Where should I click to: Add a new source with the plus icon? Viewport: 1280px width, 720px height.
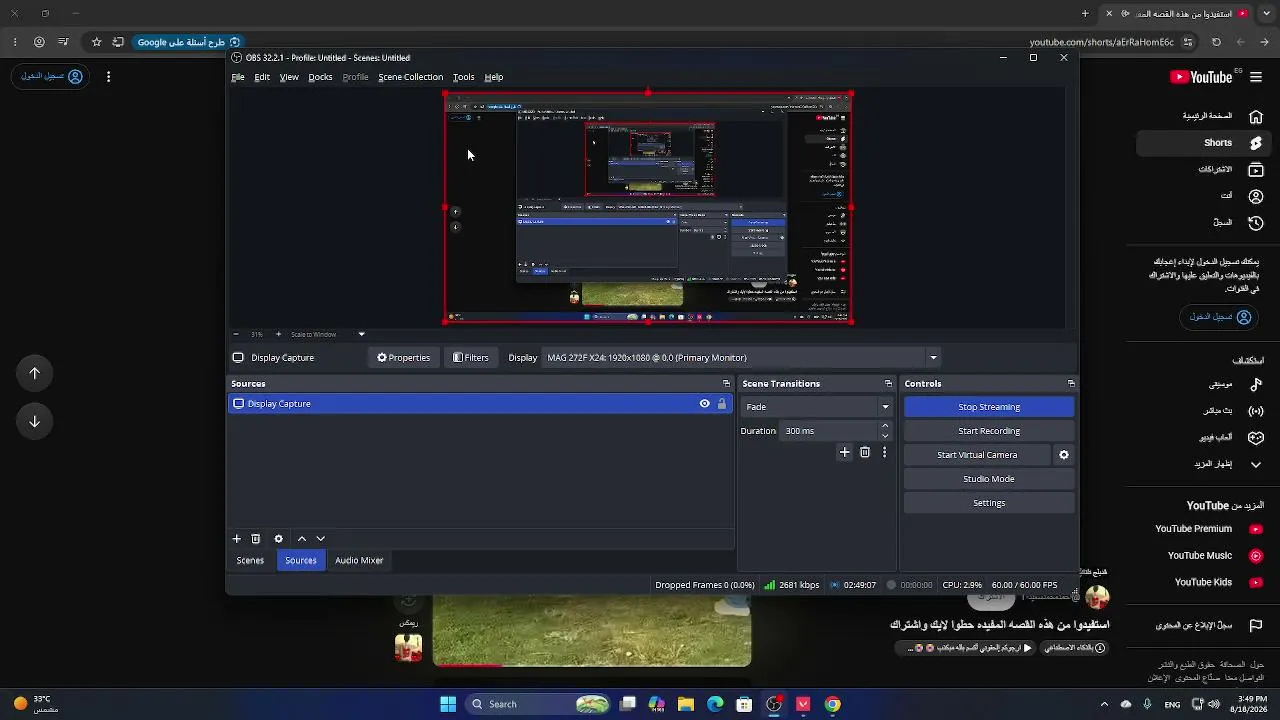(237, 539)
